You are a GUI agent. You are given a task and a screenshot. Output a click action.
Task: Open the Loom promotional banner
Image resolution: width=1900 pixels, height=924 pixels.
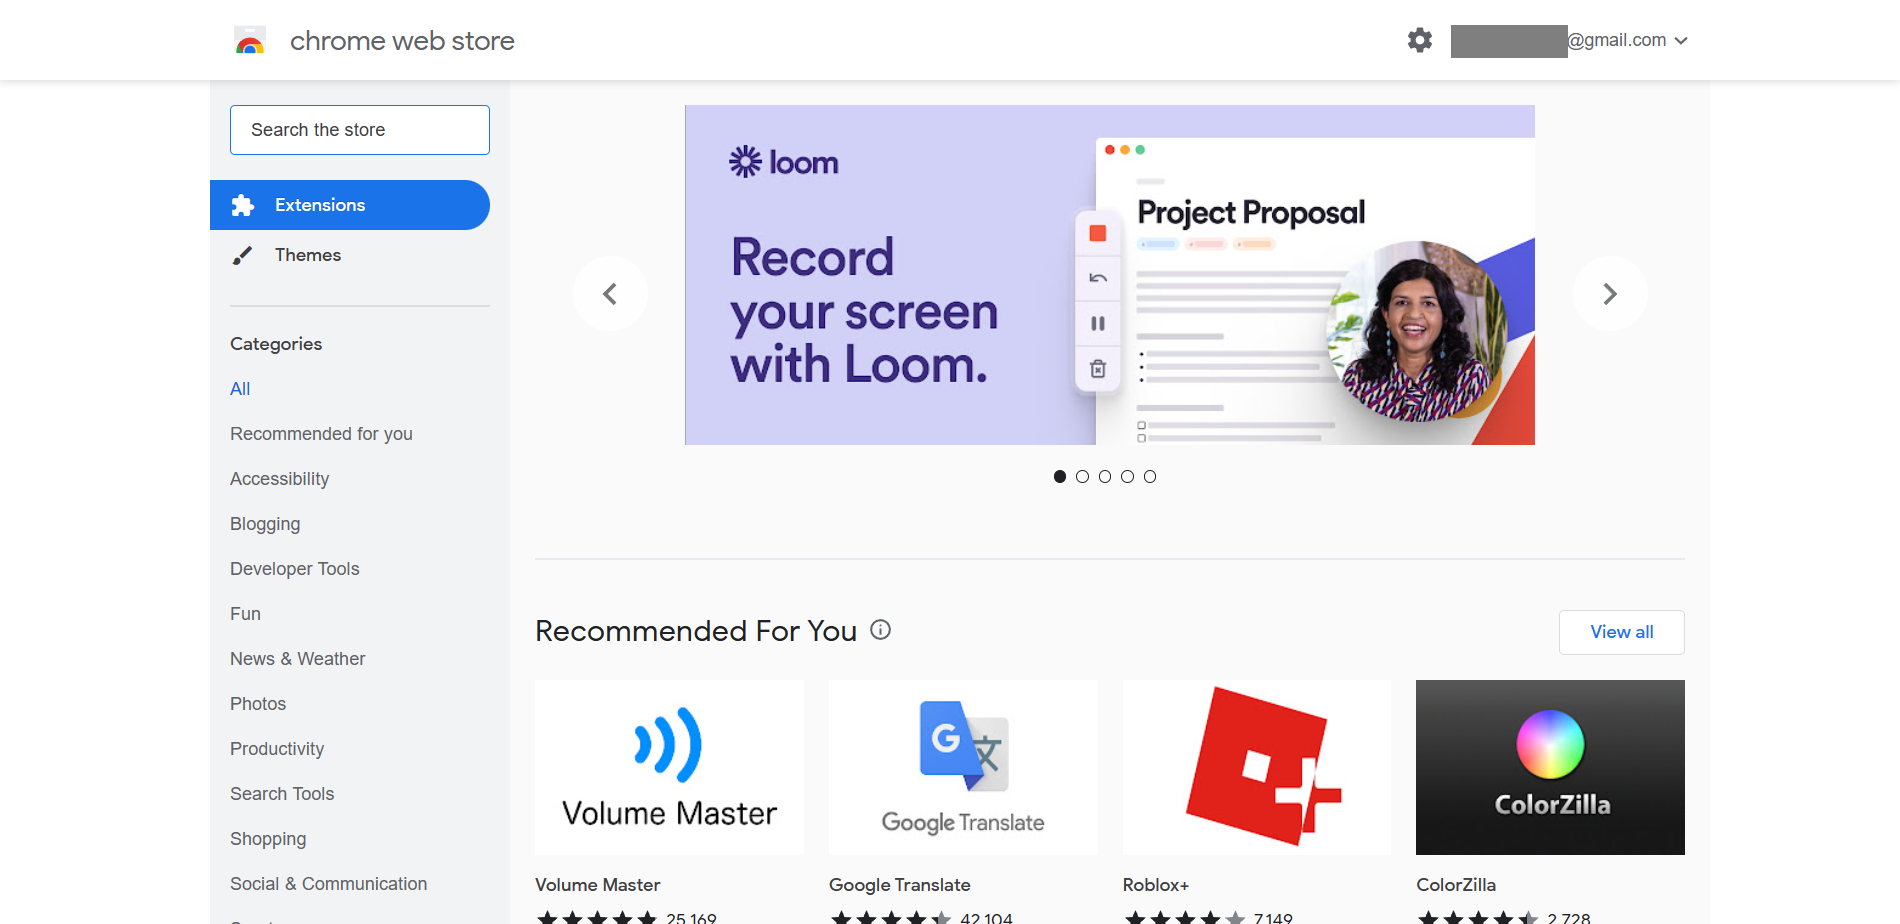click(1110, 275)
